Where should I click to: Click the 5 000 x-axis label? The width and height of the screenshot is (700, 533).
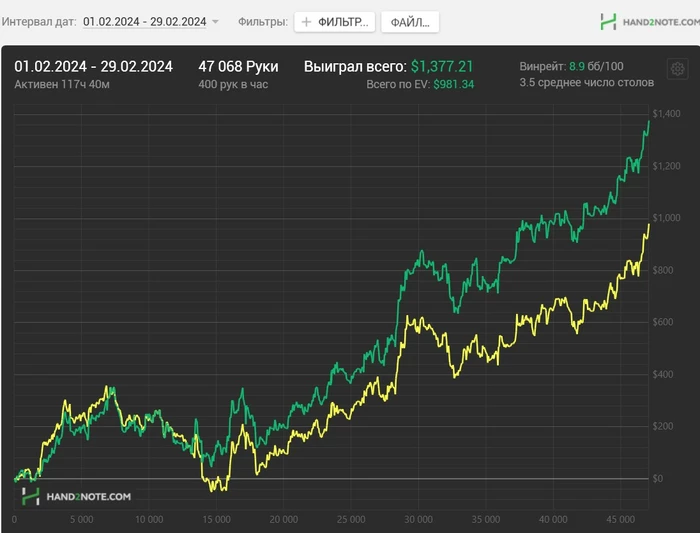click(x=82, y=520)
